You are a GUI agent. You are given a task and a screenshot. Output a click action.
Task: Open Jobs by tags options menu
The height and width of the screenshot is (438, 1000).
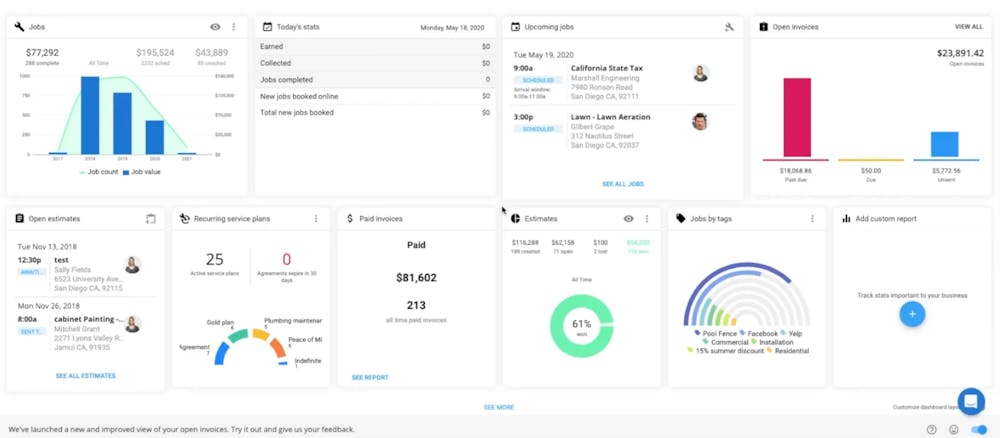(x=812, y=219)
